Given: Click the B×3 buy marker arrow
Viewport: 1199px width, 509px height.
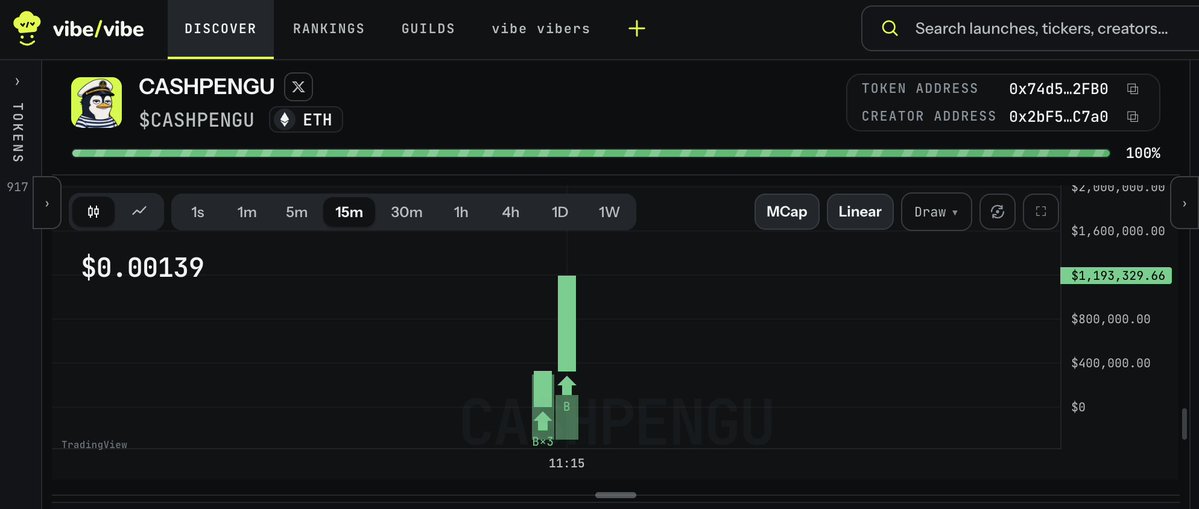Looking at the screenshot, I should (542, 421).
